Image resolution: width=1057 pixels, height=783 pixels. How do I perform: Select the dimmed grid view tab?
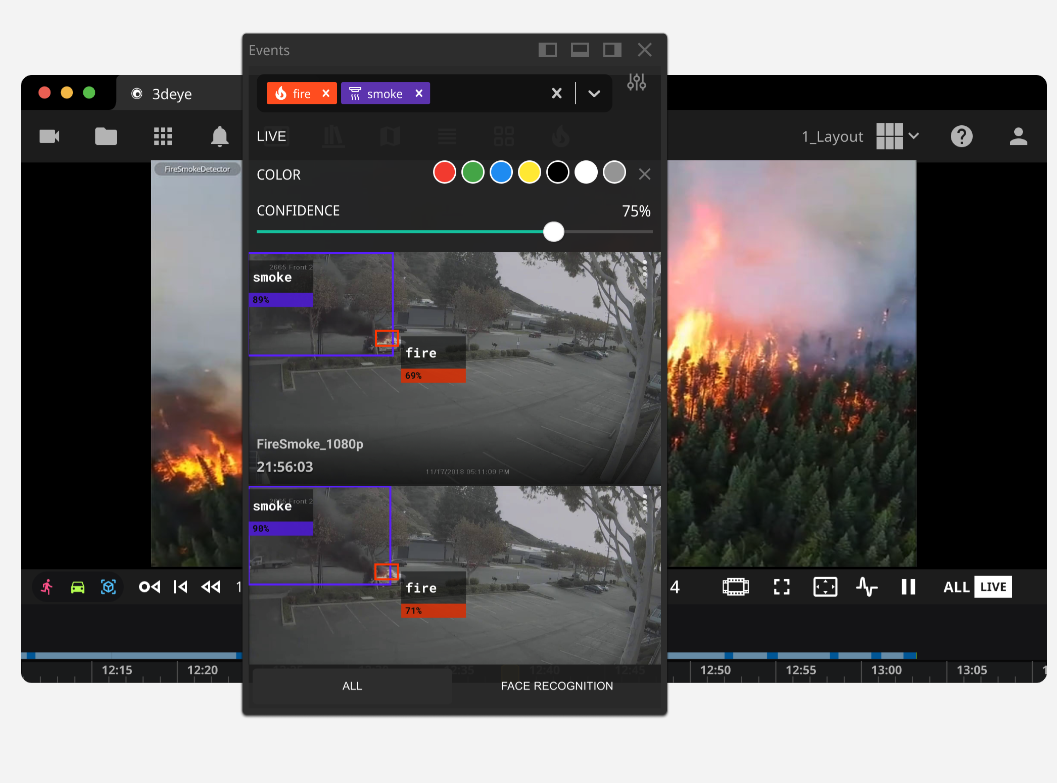[x=504, y=136]
